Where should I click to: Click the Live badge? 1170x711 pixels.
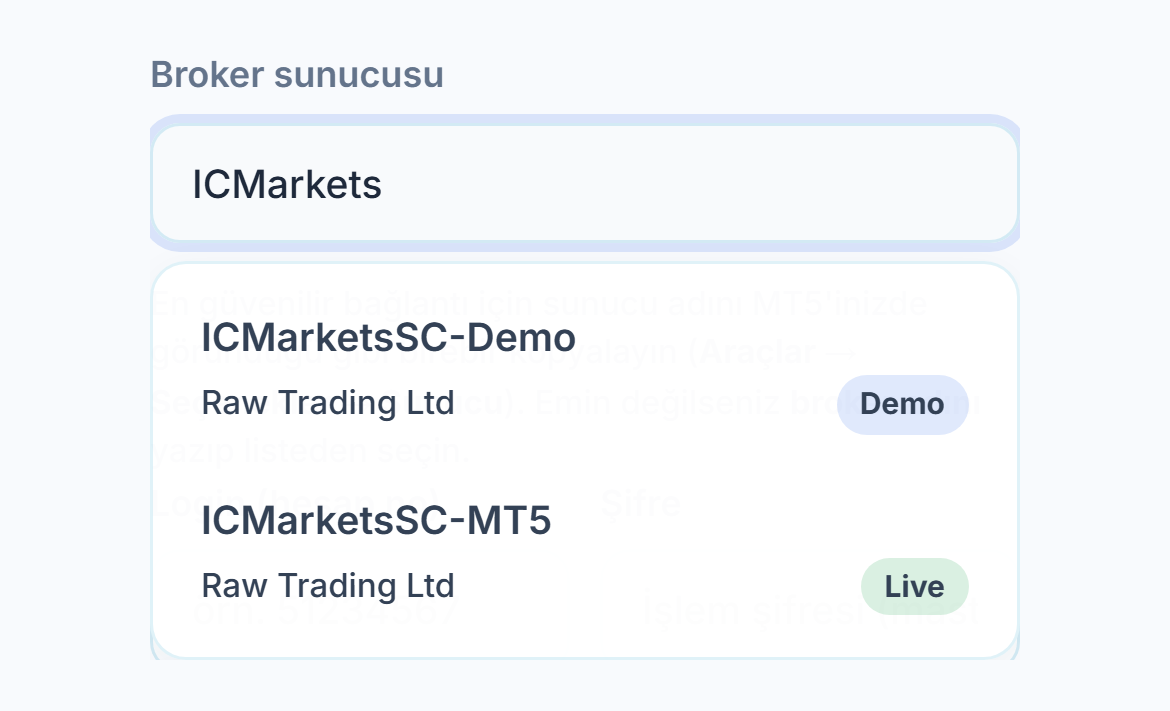point(914,586)
